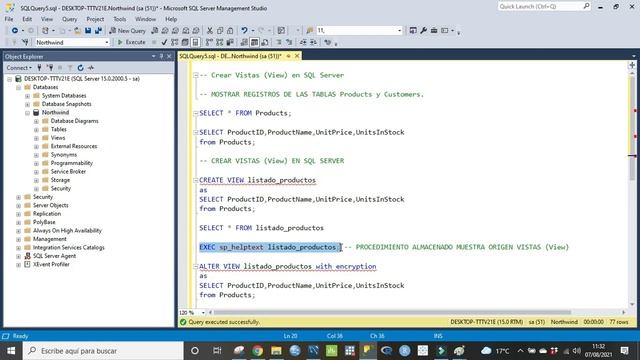Select Results to File mode
This screenshot has width=640, height=360.
[x=265, y=42]
